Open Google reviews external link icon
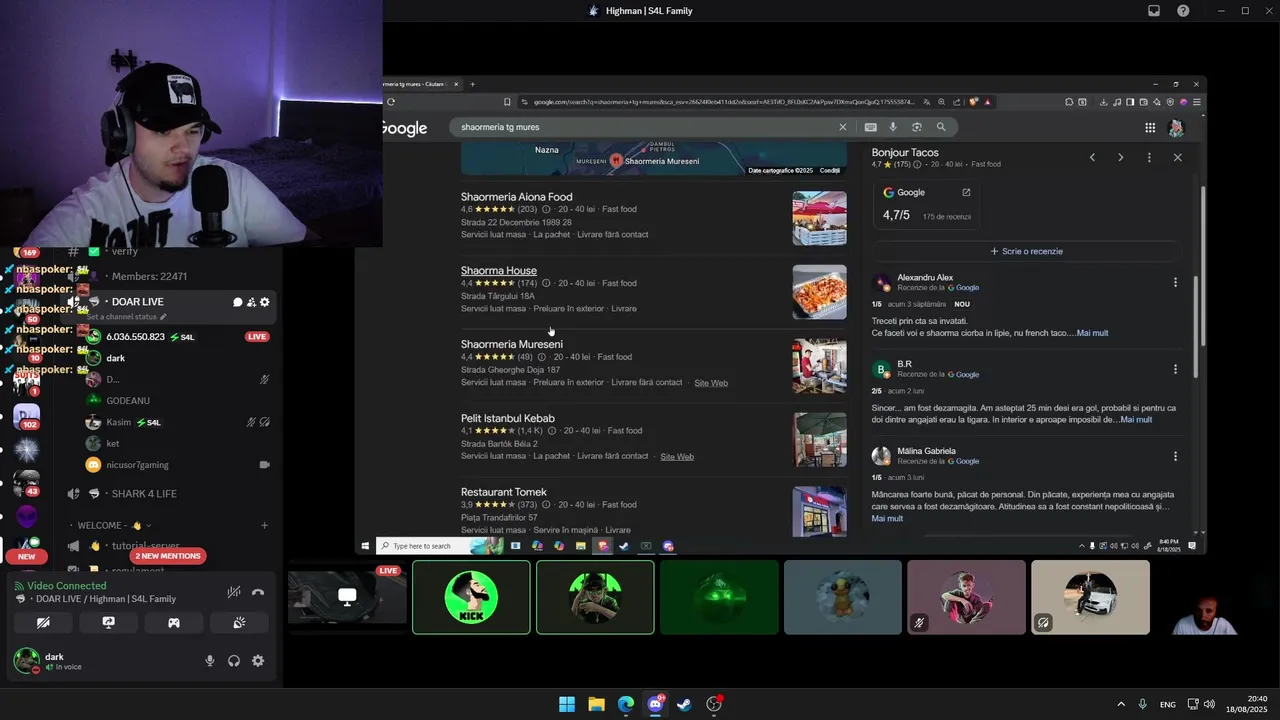 click(966, 192)
